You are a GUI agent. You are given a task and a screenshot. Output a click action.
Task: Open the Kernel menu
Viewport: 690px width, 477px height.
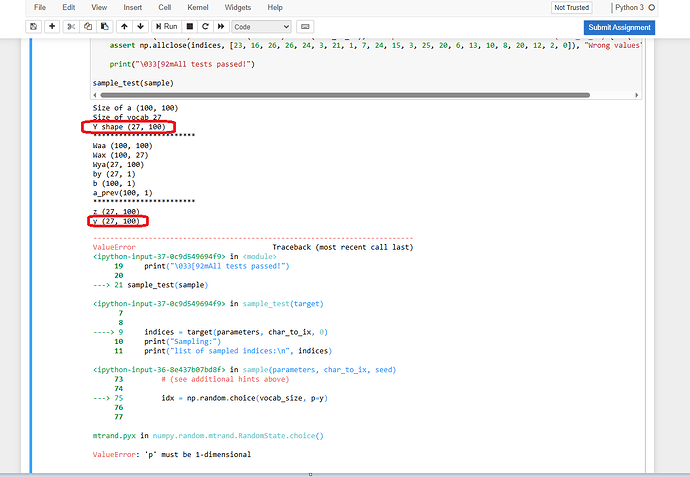coord(198,7)
